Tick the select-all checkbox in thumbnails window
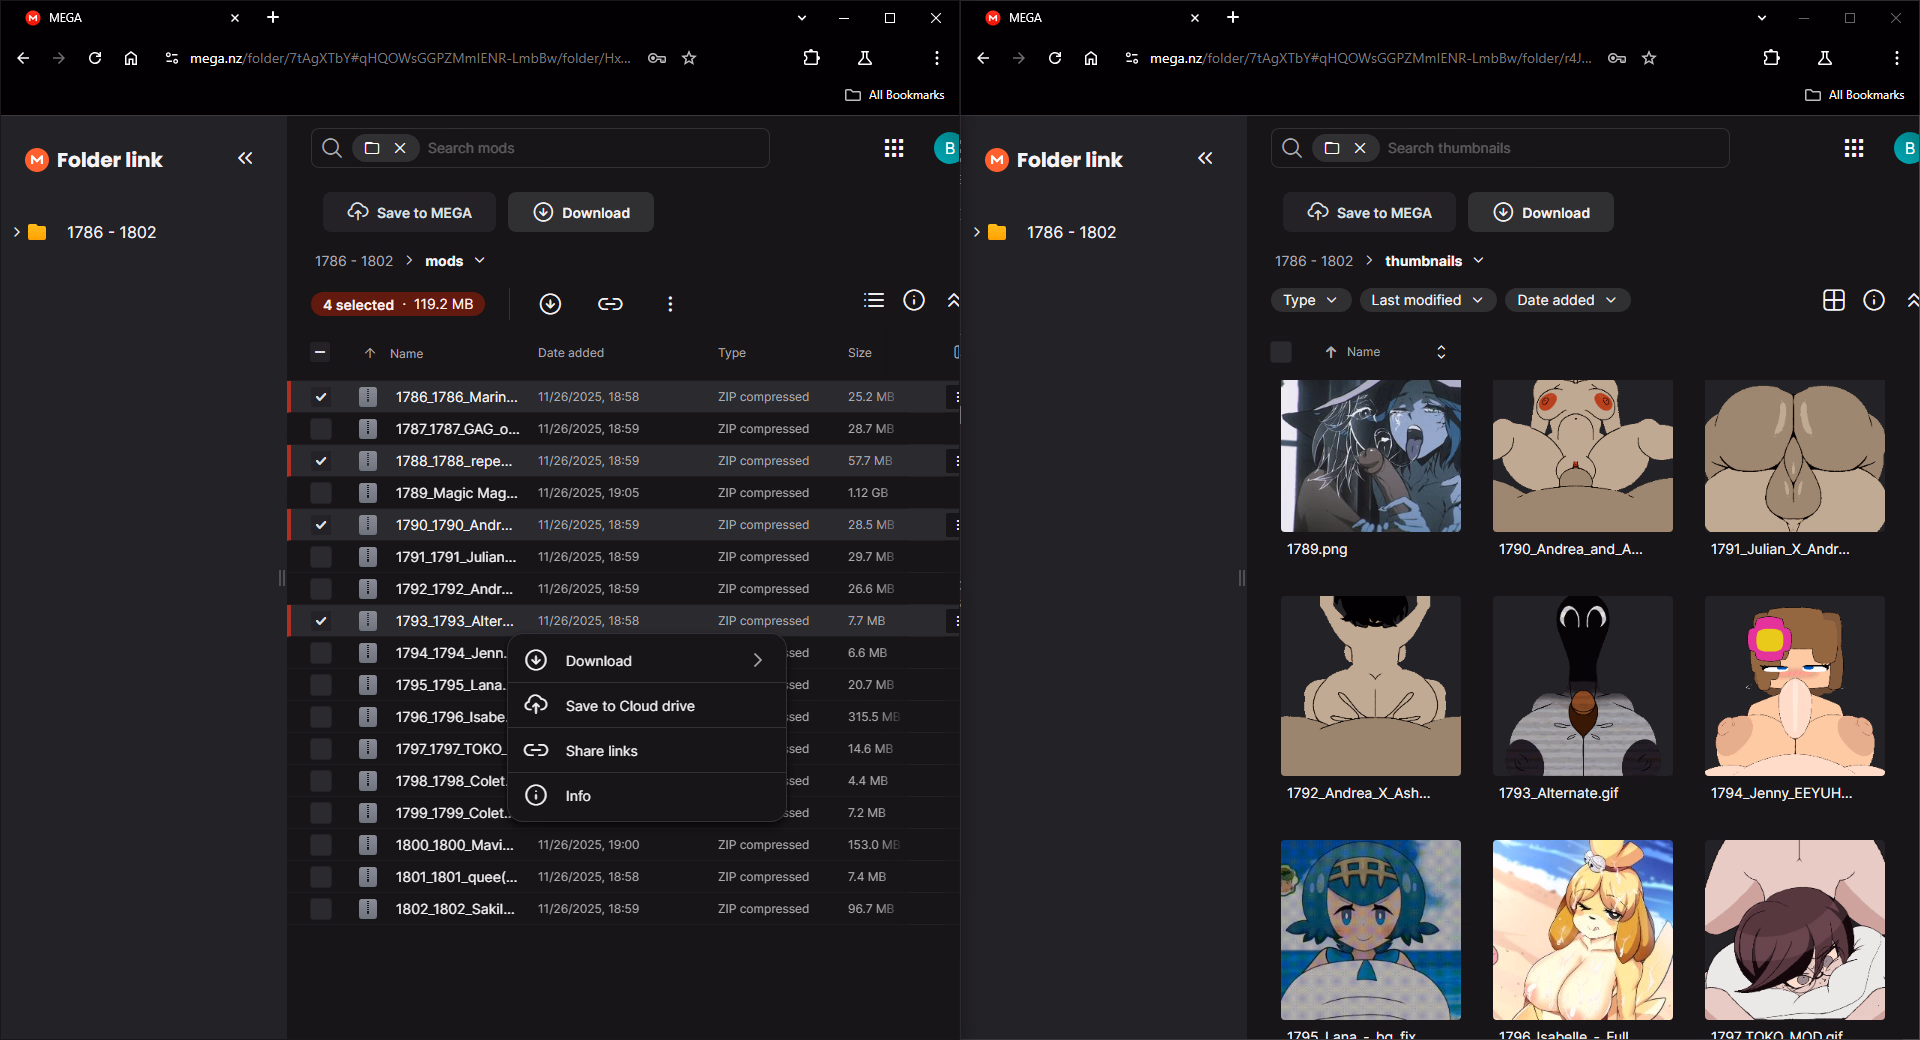Image resolution: width=1920 pixels, height=1040 pixels. [1281, 352]
